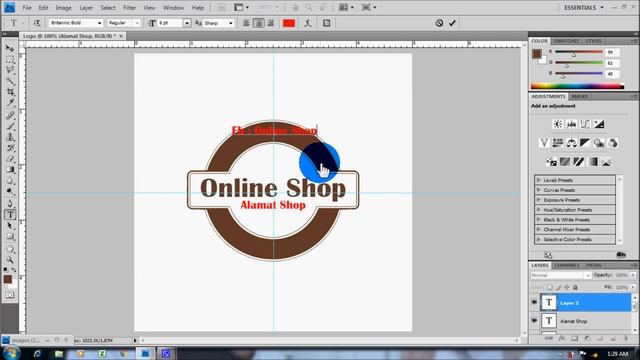
Task: Add a layer style with fx icon
Action: (x=562, y=339)
